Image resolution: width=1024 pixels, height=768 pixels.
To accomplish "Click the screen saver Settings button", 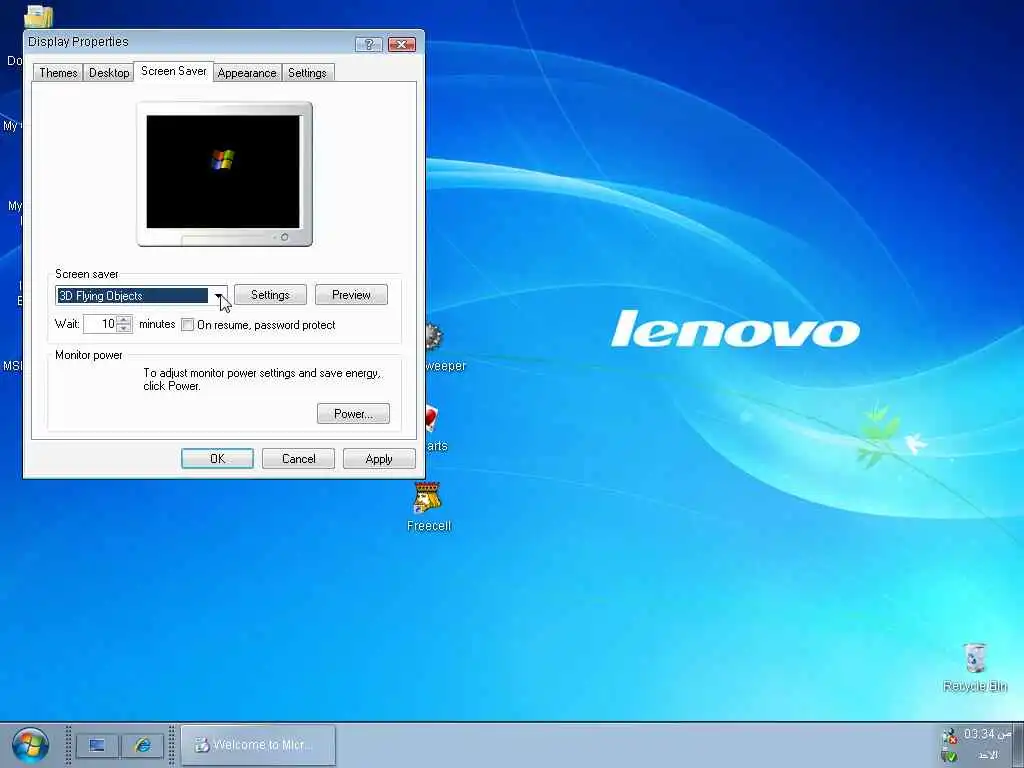I will [x=270, y=295].
